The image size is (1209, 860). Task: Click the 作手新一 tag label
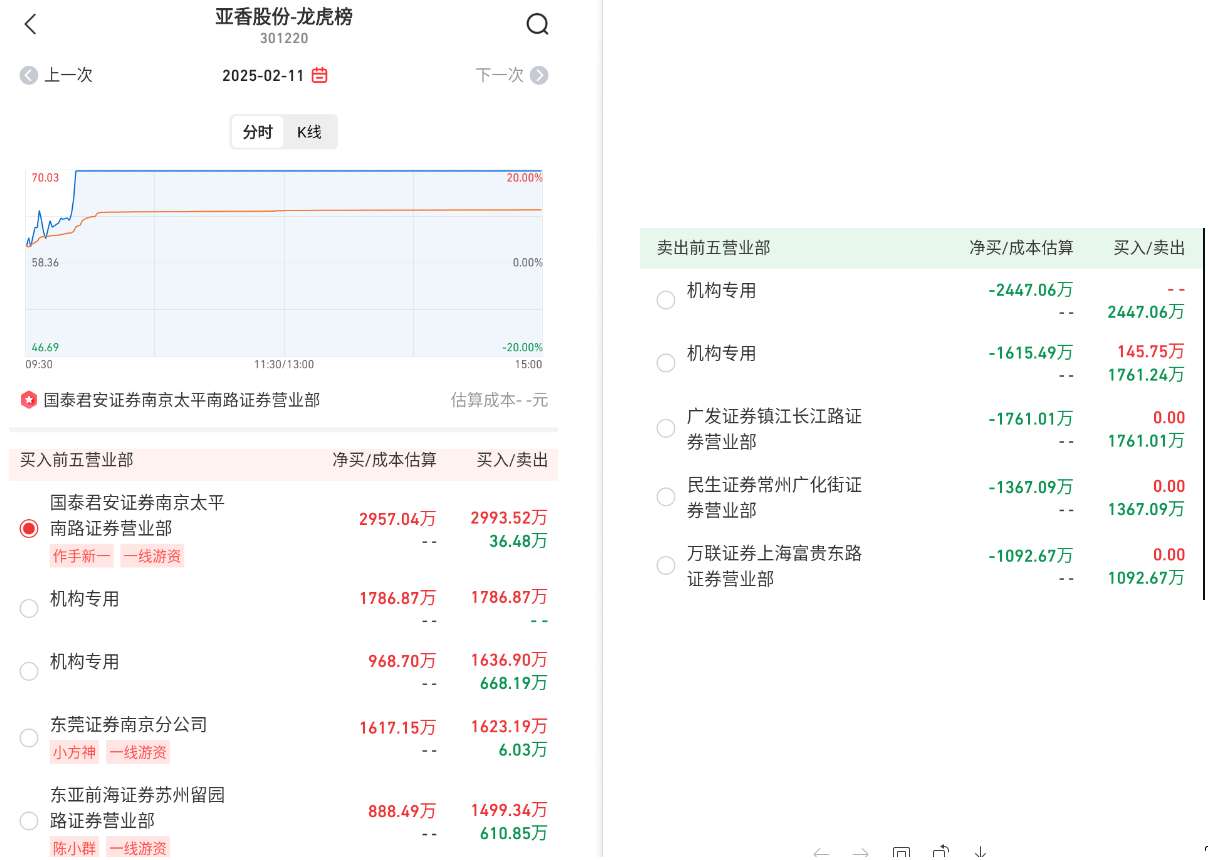(x=81, y=556)
